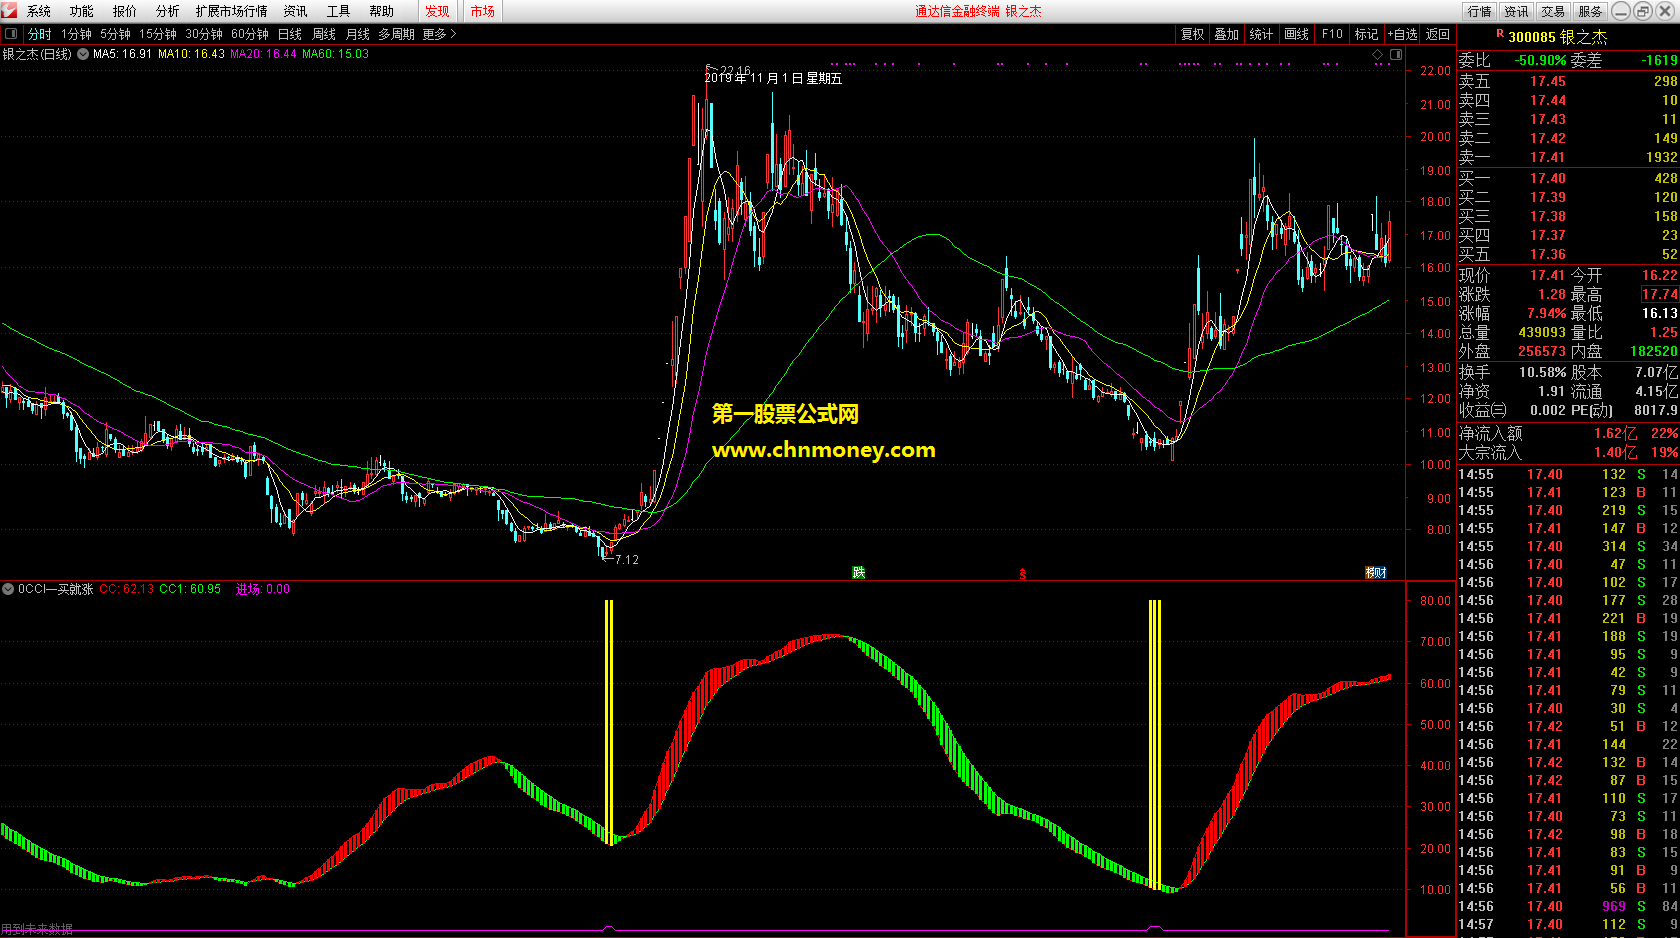Click the 复权 toolbar button
The width and height of the screenshot is (1680, 938).
tap(1192, 34)
